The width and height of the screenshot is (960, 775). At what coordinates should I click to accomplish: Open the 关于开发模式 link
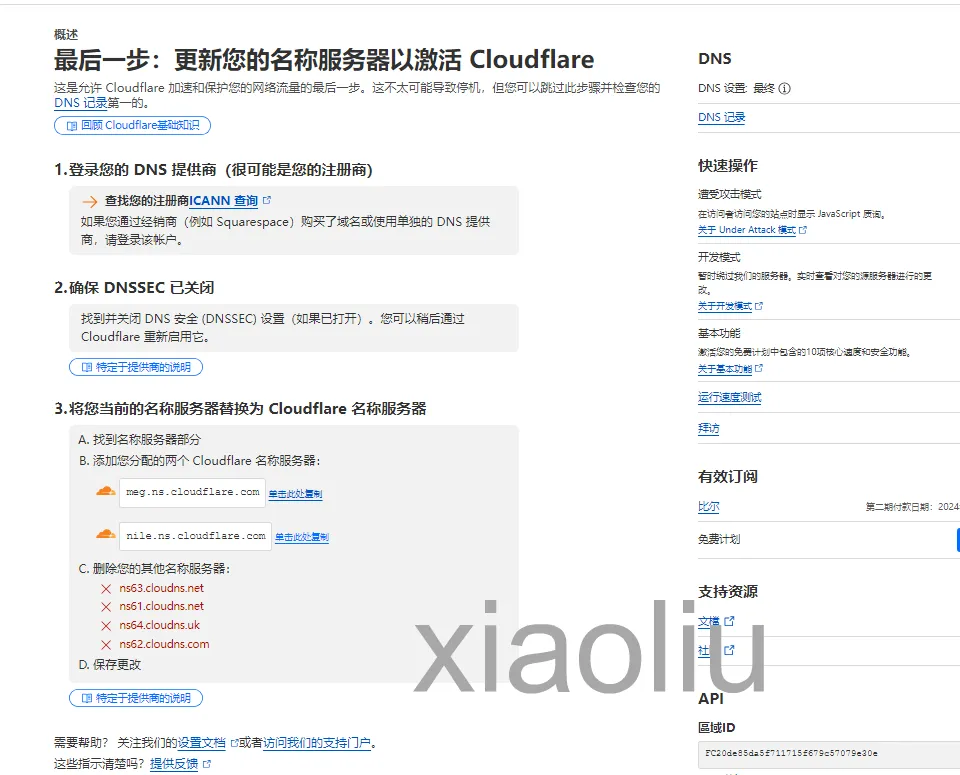point(725,306)
